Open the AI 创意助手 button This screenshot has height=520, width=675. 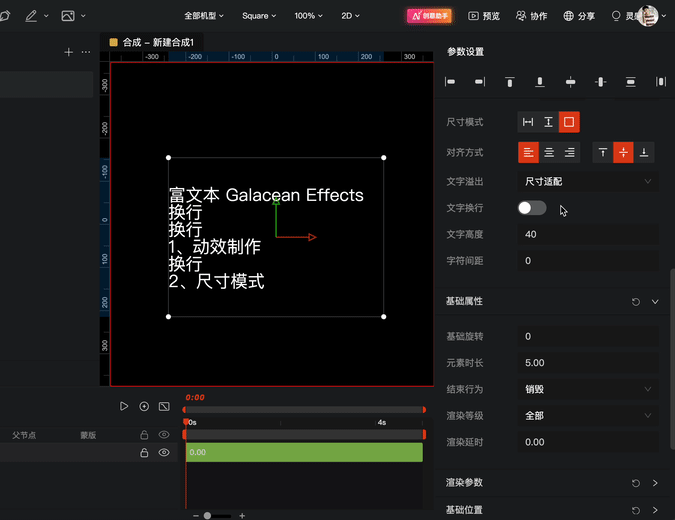(x=430, y=16)
